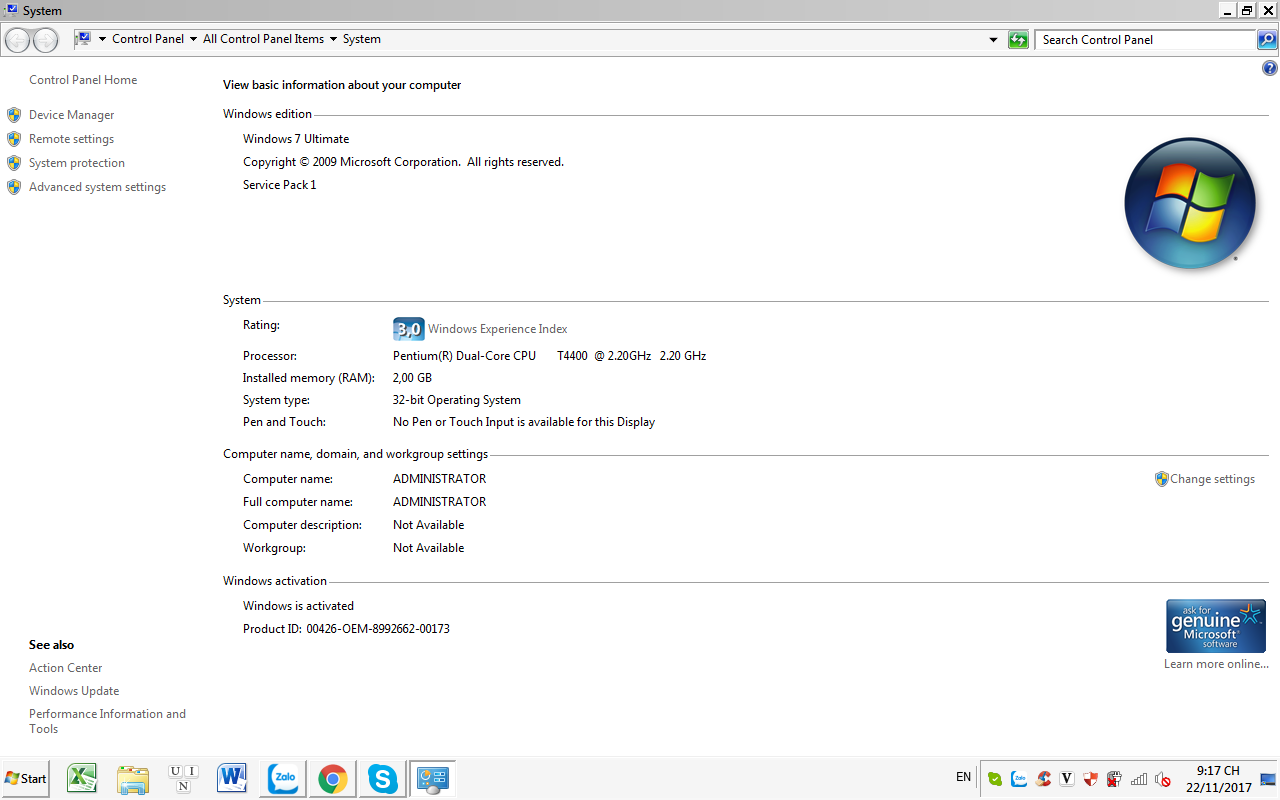The width and height of the screenshot is (1280, 800).
Task: Expand All Control Panel Items breadcrumb arrow
Action: click(x=333, y=40)
